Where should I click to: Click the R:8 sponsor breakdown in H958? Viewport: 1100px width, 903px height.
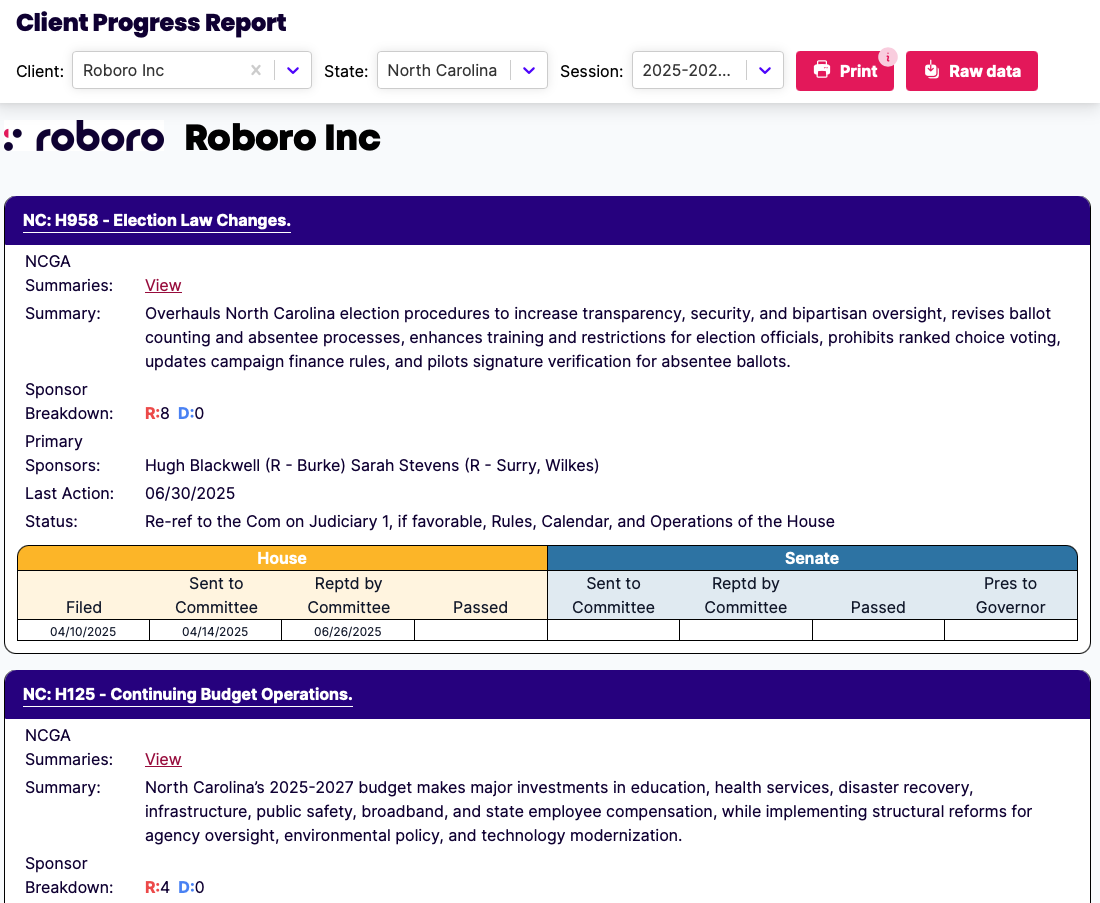pos(157,414)
